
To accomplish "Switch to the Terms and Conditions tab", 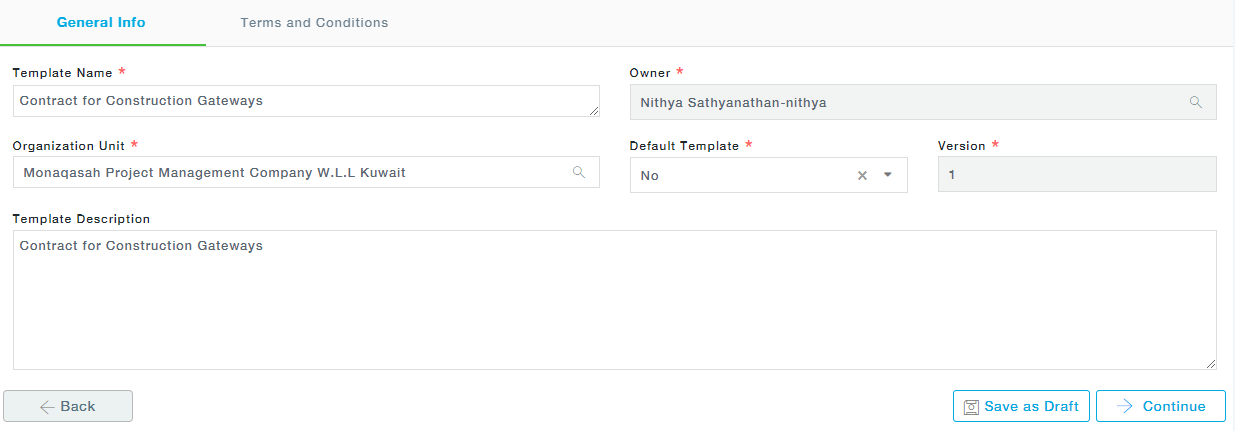I will [x=314, y=23].
